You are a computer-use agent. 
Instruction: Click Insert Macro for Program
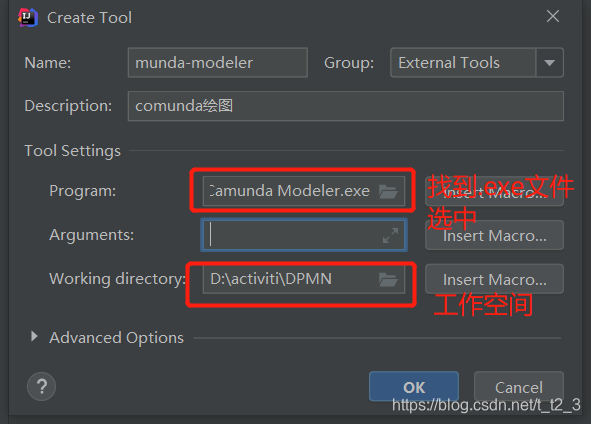[495, 191]
